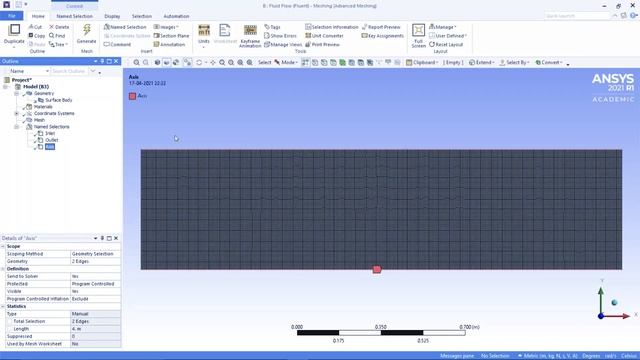
Task: Click the red Axis label on mesh edge
Action: [377, 269]
